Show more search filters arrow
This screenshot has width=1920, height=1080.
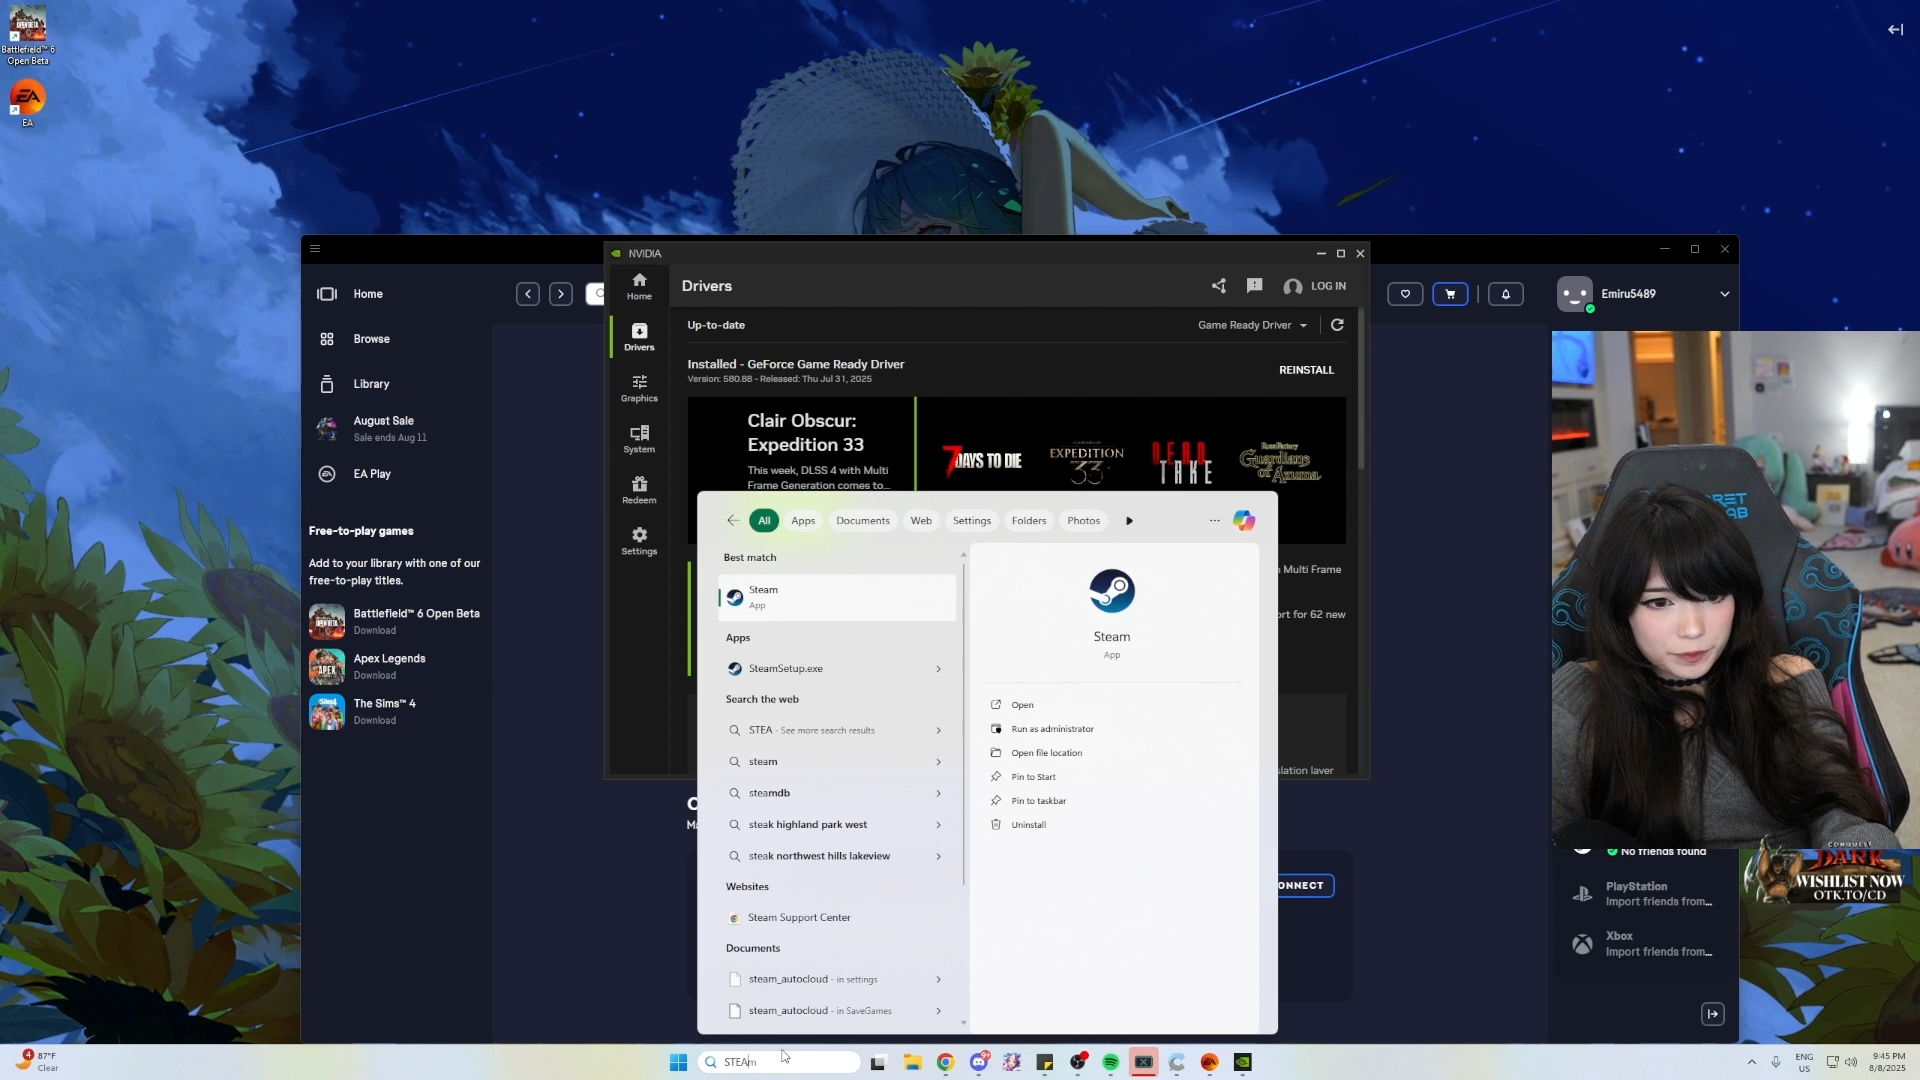(1130, 521)
